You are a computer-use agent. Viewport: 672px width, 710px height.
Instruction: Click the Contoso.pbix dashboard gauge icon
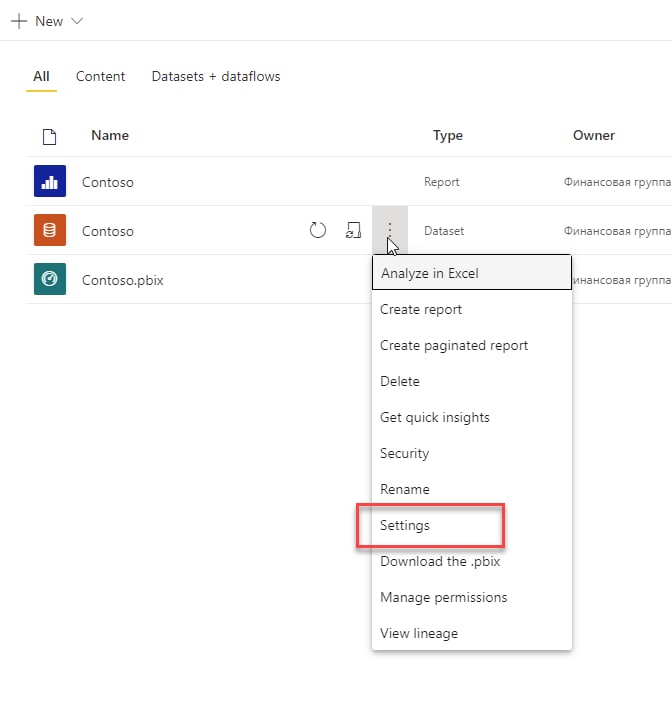tap(50, 279)
